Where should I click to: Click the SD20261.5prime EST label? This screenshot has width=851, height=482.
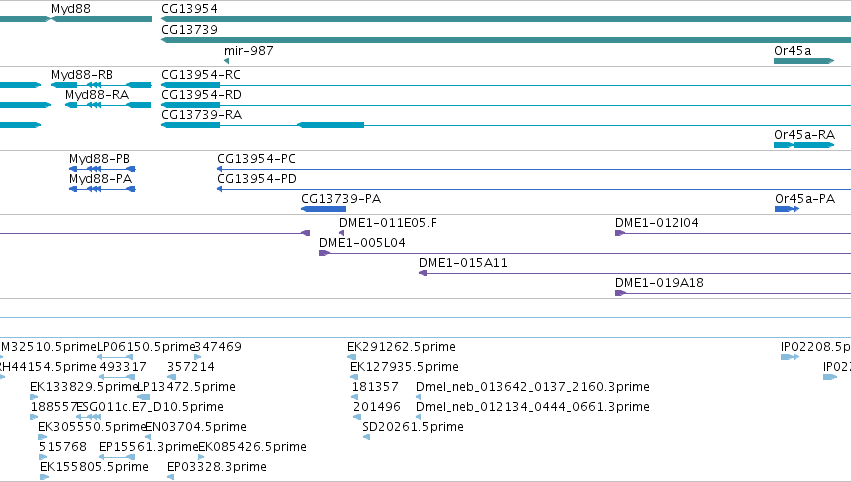coord(412,427)
